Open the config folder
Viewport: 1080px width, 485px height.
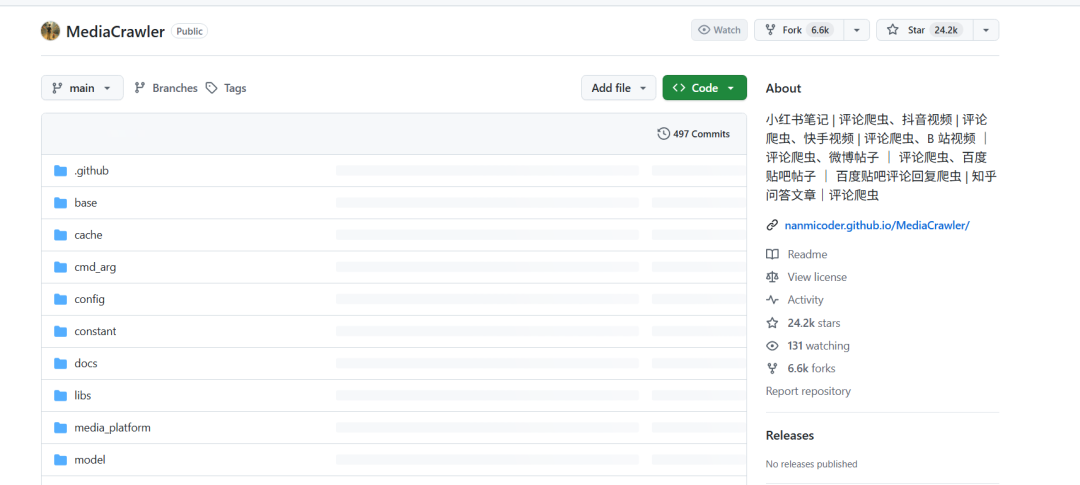[90, 299]
